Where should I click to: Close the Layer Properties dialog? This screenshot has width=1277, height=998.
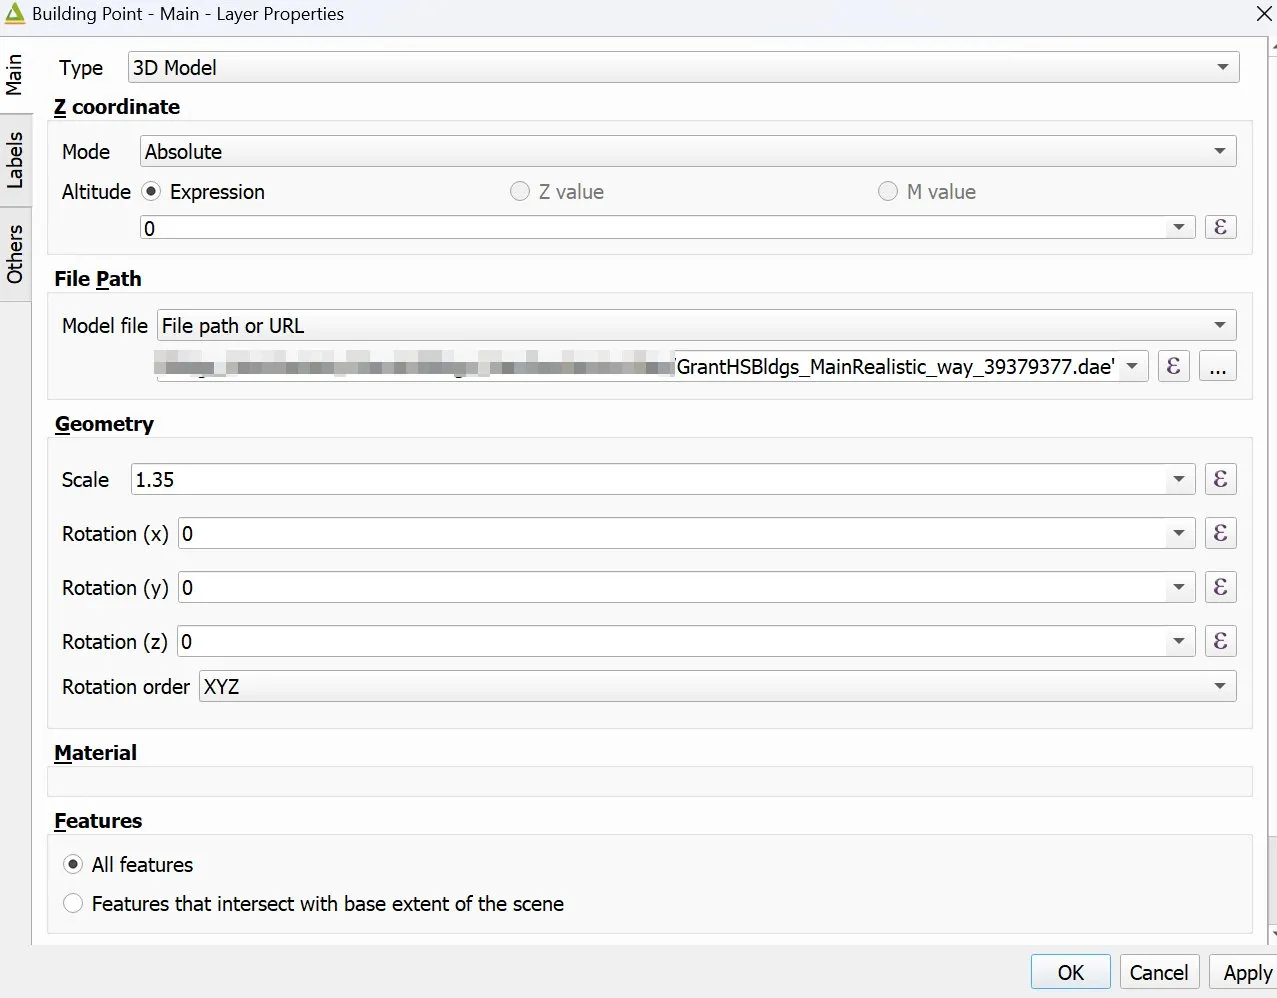coord(1264,14)
